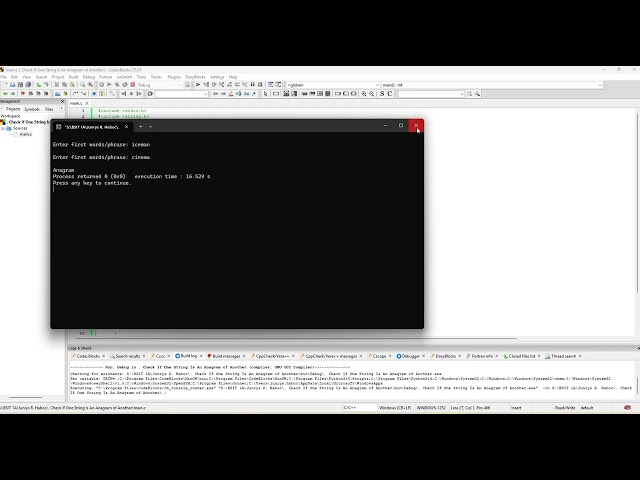Switch to the Search results log tab

pyautogui.click(x=125, y=356)
